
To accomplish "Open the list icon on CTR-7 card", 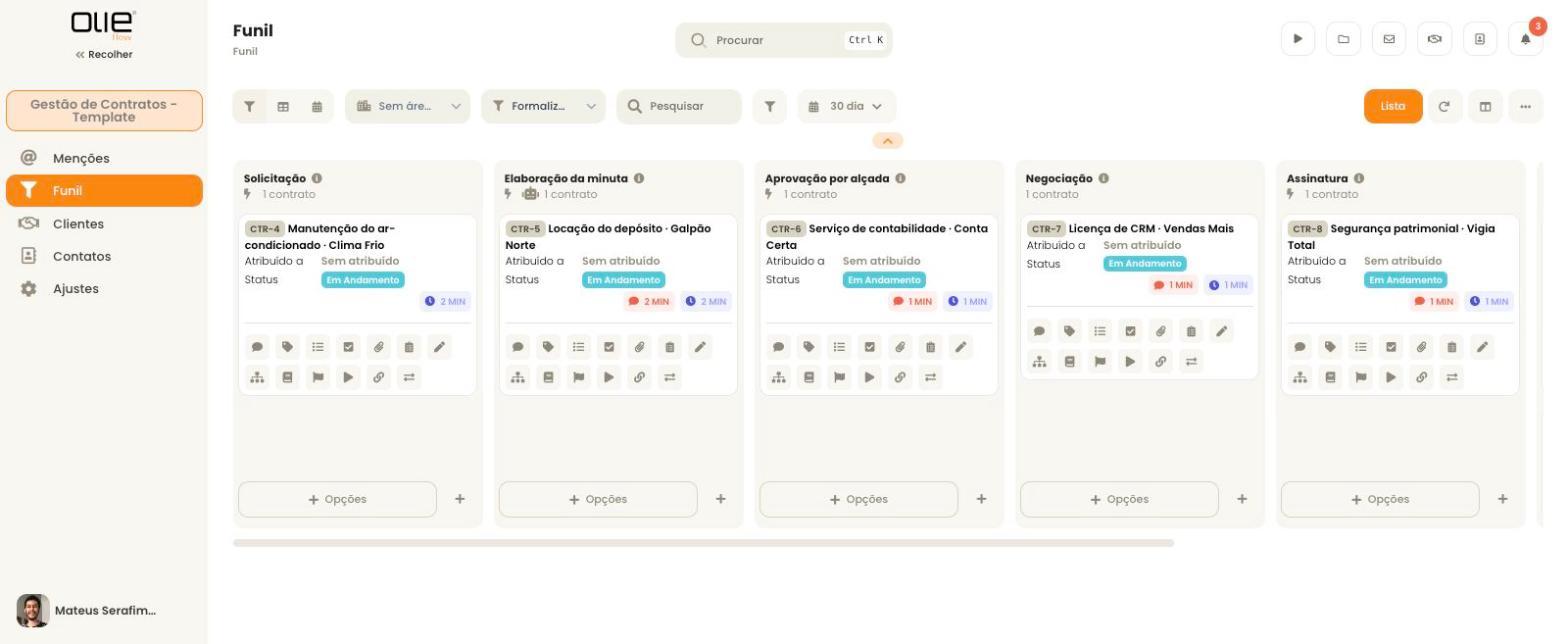I will click(x=1100, y=331).
